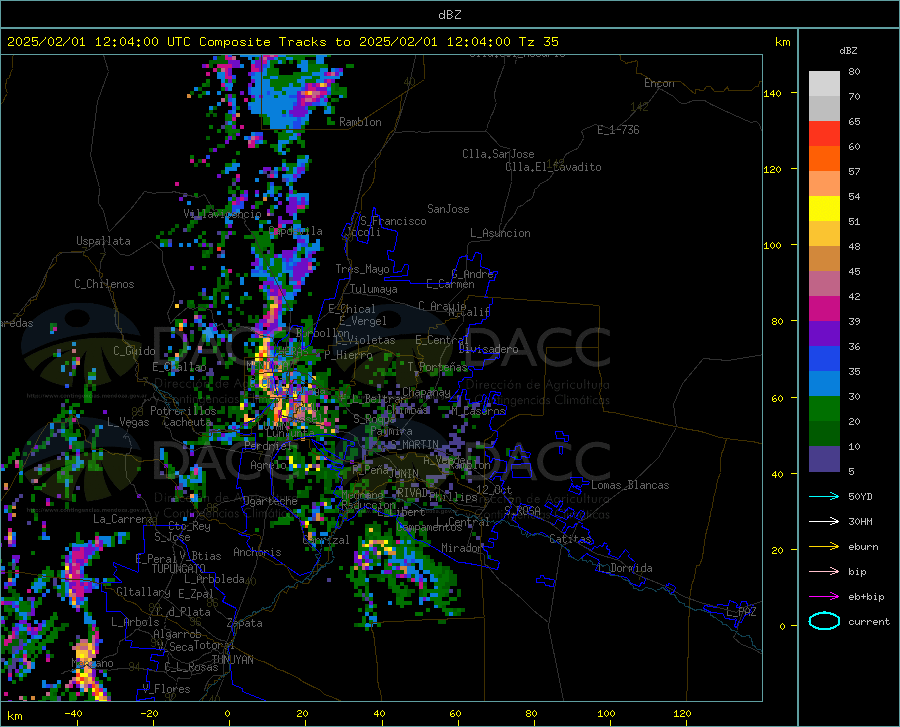Click the 'Carrizal' place label
900x727 pixels.
coord(326,540)
